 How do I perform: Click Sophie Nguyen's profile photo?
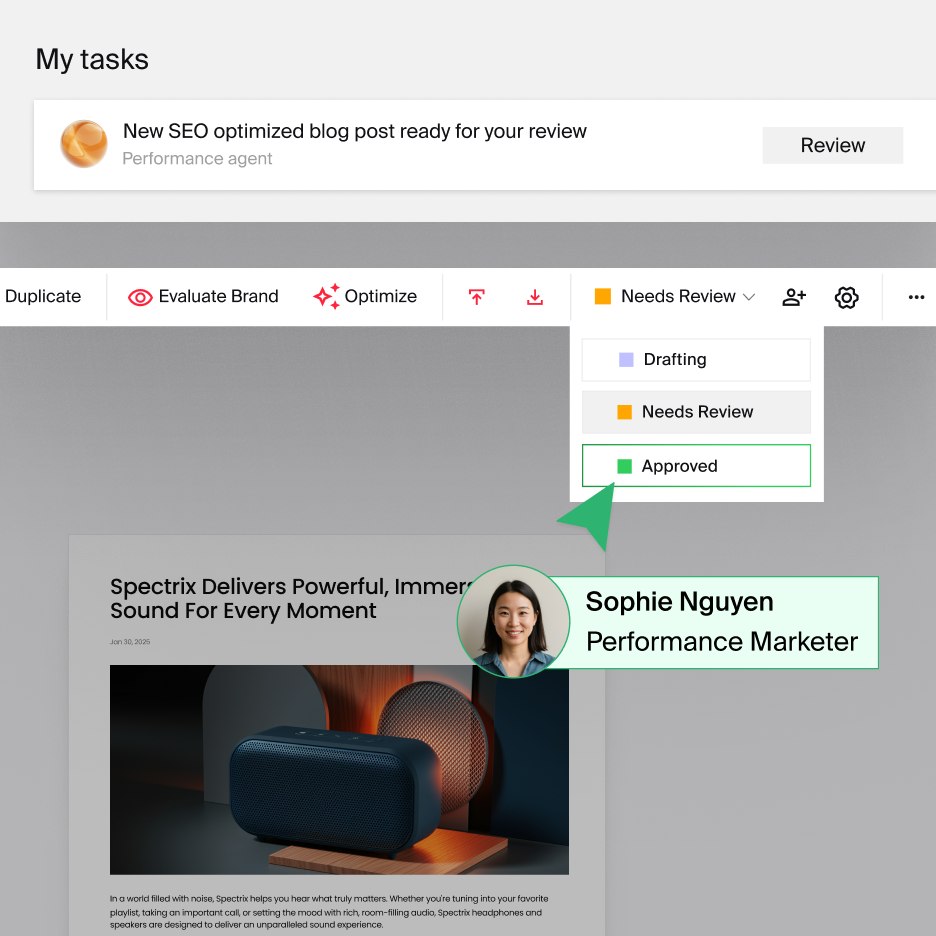tap(513, 621)
